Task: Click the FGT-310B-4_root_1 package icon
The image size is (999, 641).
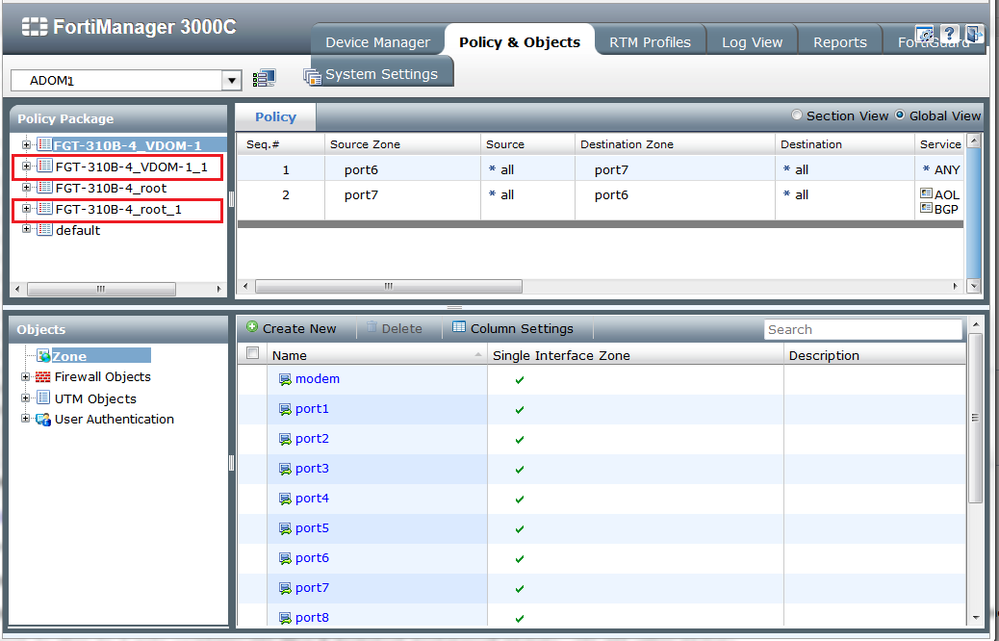Action: tap(45, 209)
